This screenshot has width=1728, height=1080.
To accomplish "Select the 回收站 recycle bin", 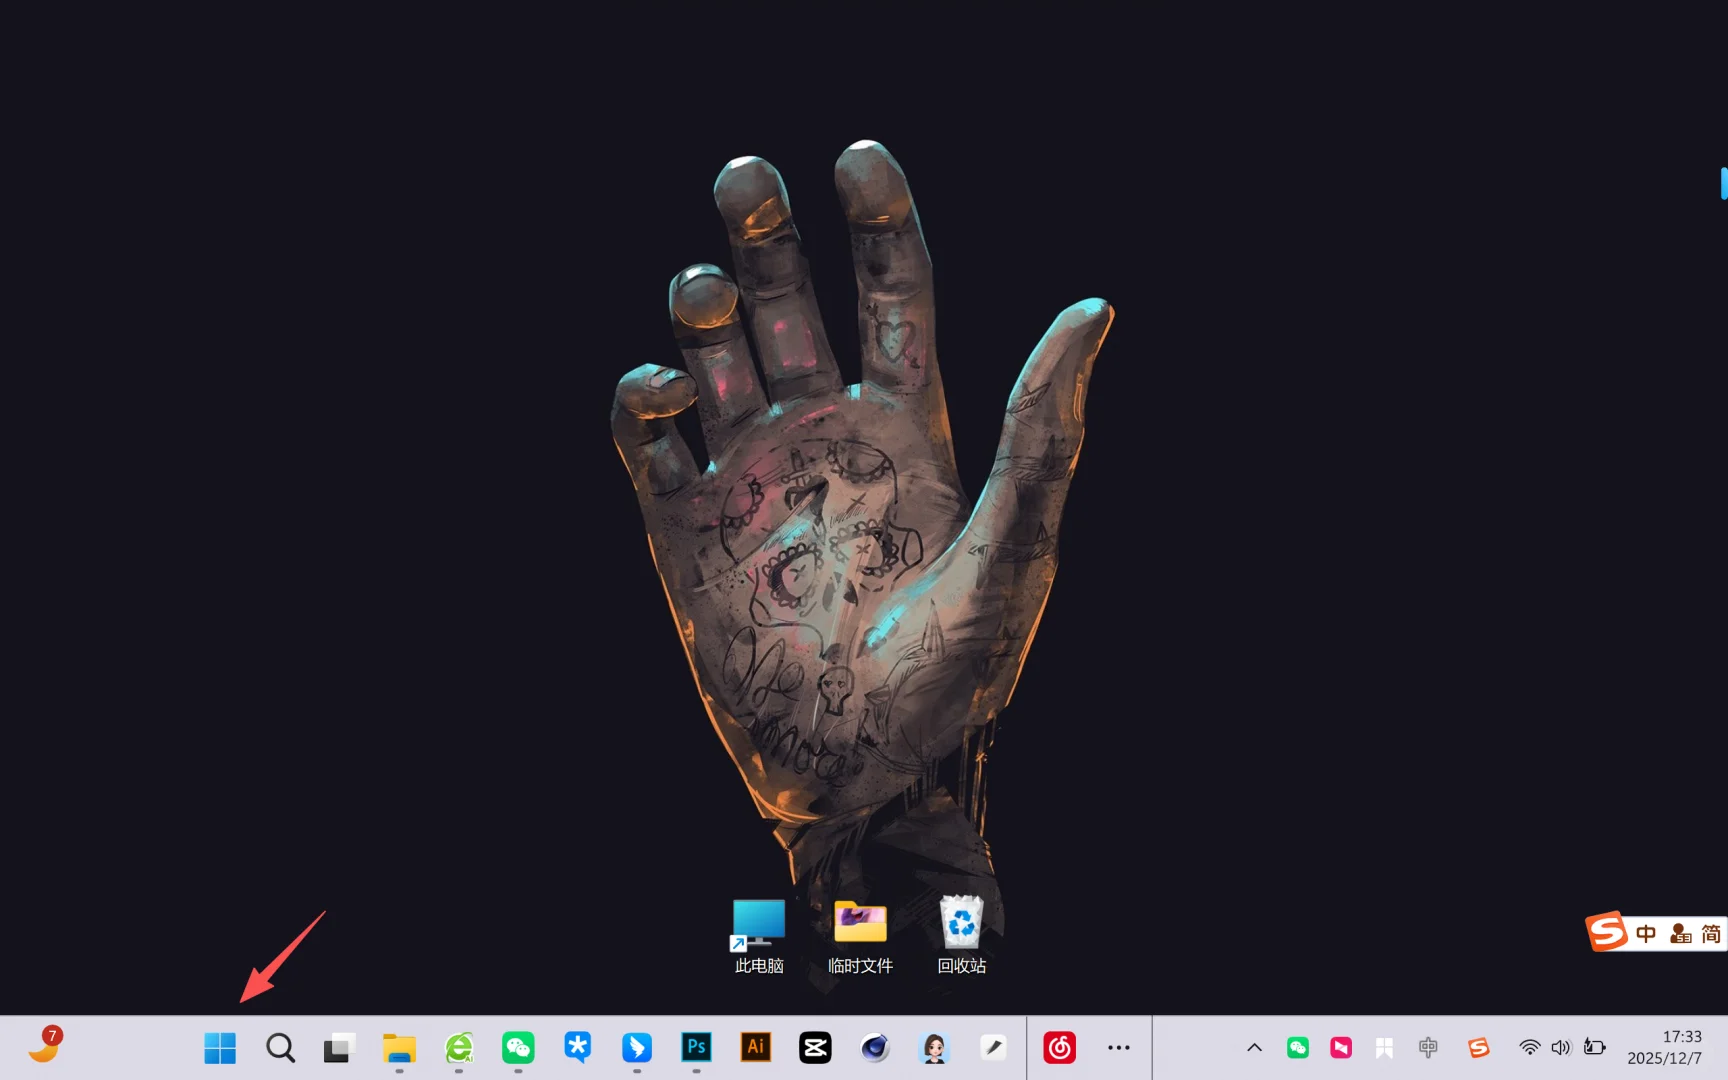I will point(962,935).
